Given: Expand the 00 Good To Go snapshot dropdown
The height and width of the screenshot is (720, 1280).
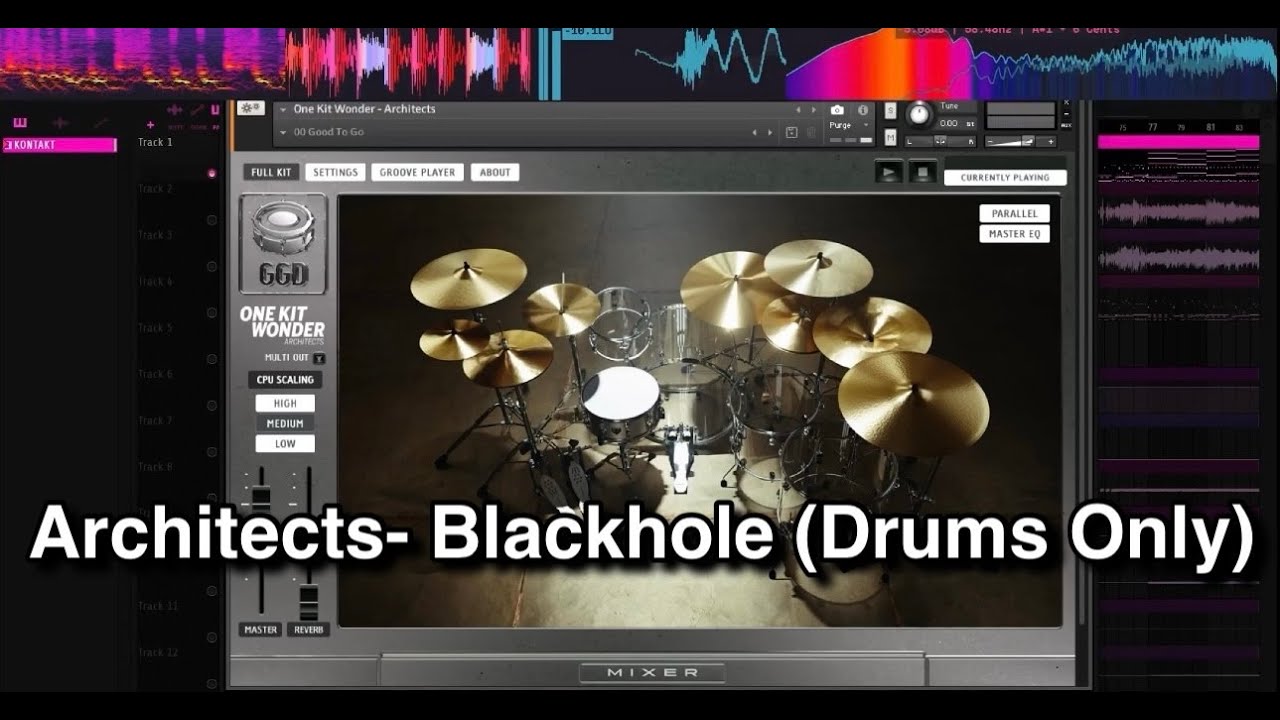Looking at the screenshot, I should [x=284, y=132].
